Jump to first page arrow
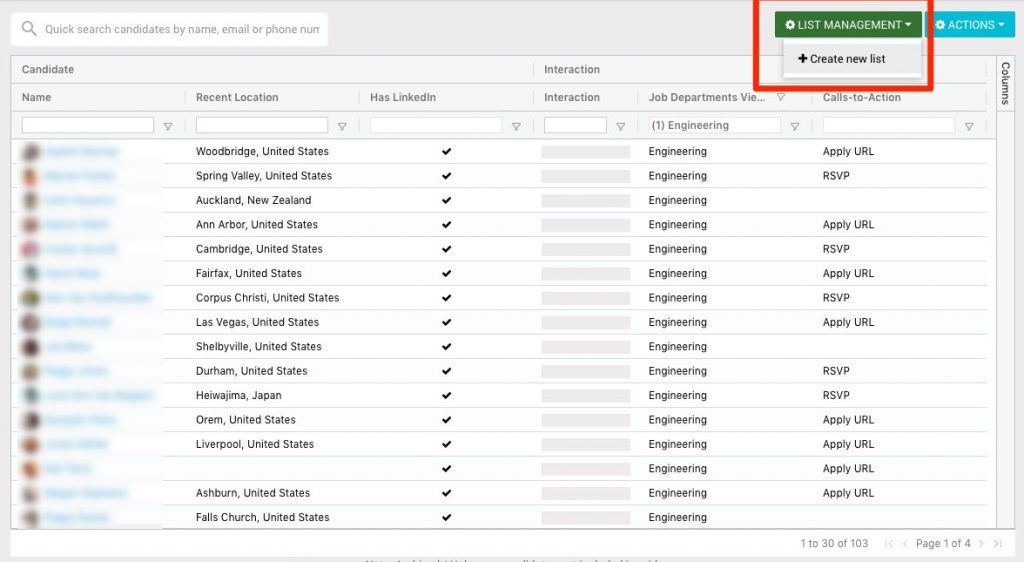 (889, 543)
